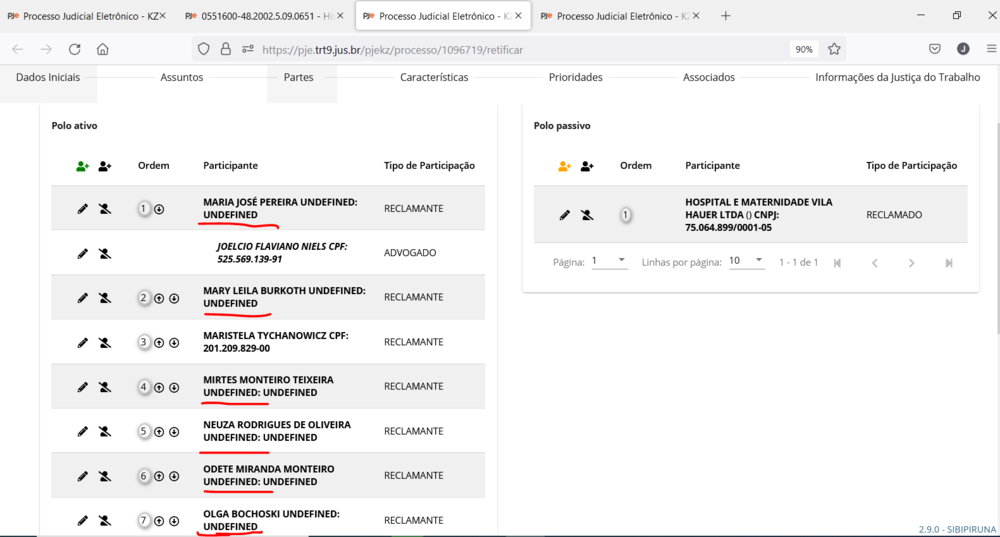The height and width of the screenshot is (537, 1000).
Task: Remove participant Odete Miranda Monteiro
Action: pyautogui.click(x=105, y=476)
